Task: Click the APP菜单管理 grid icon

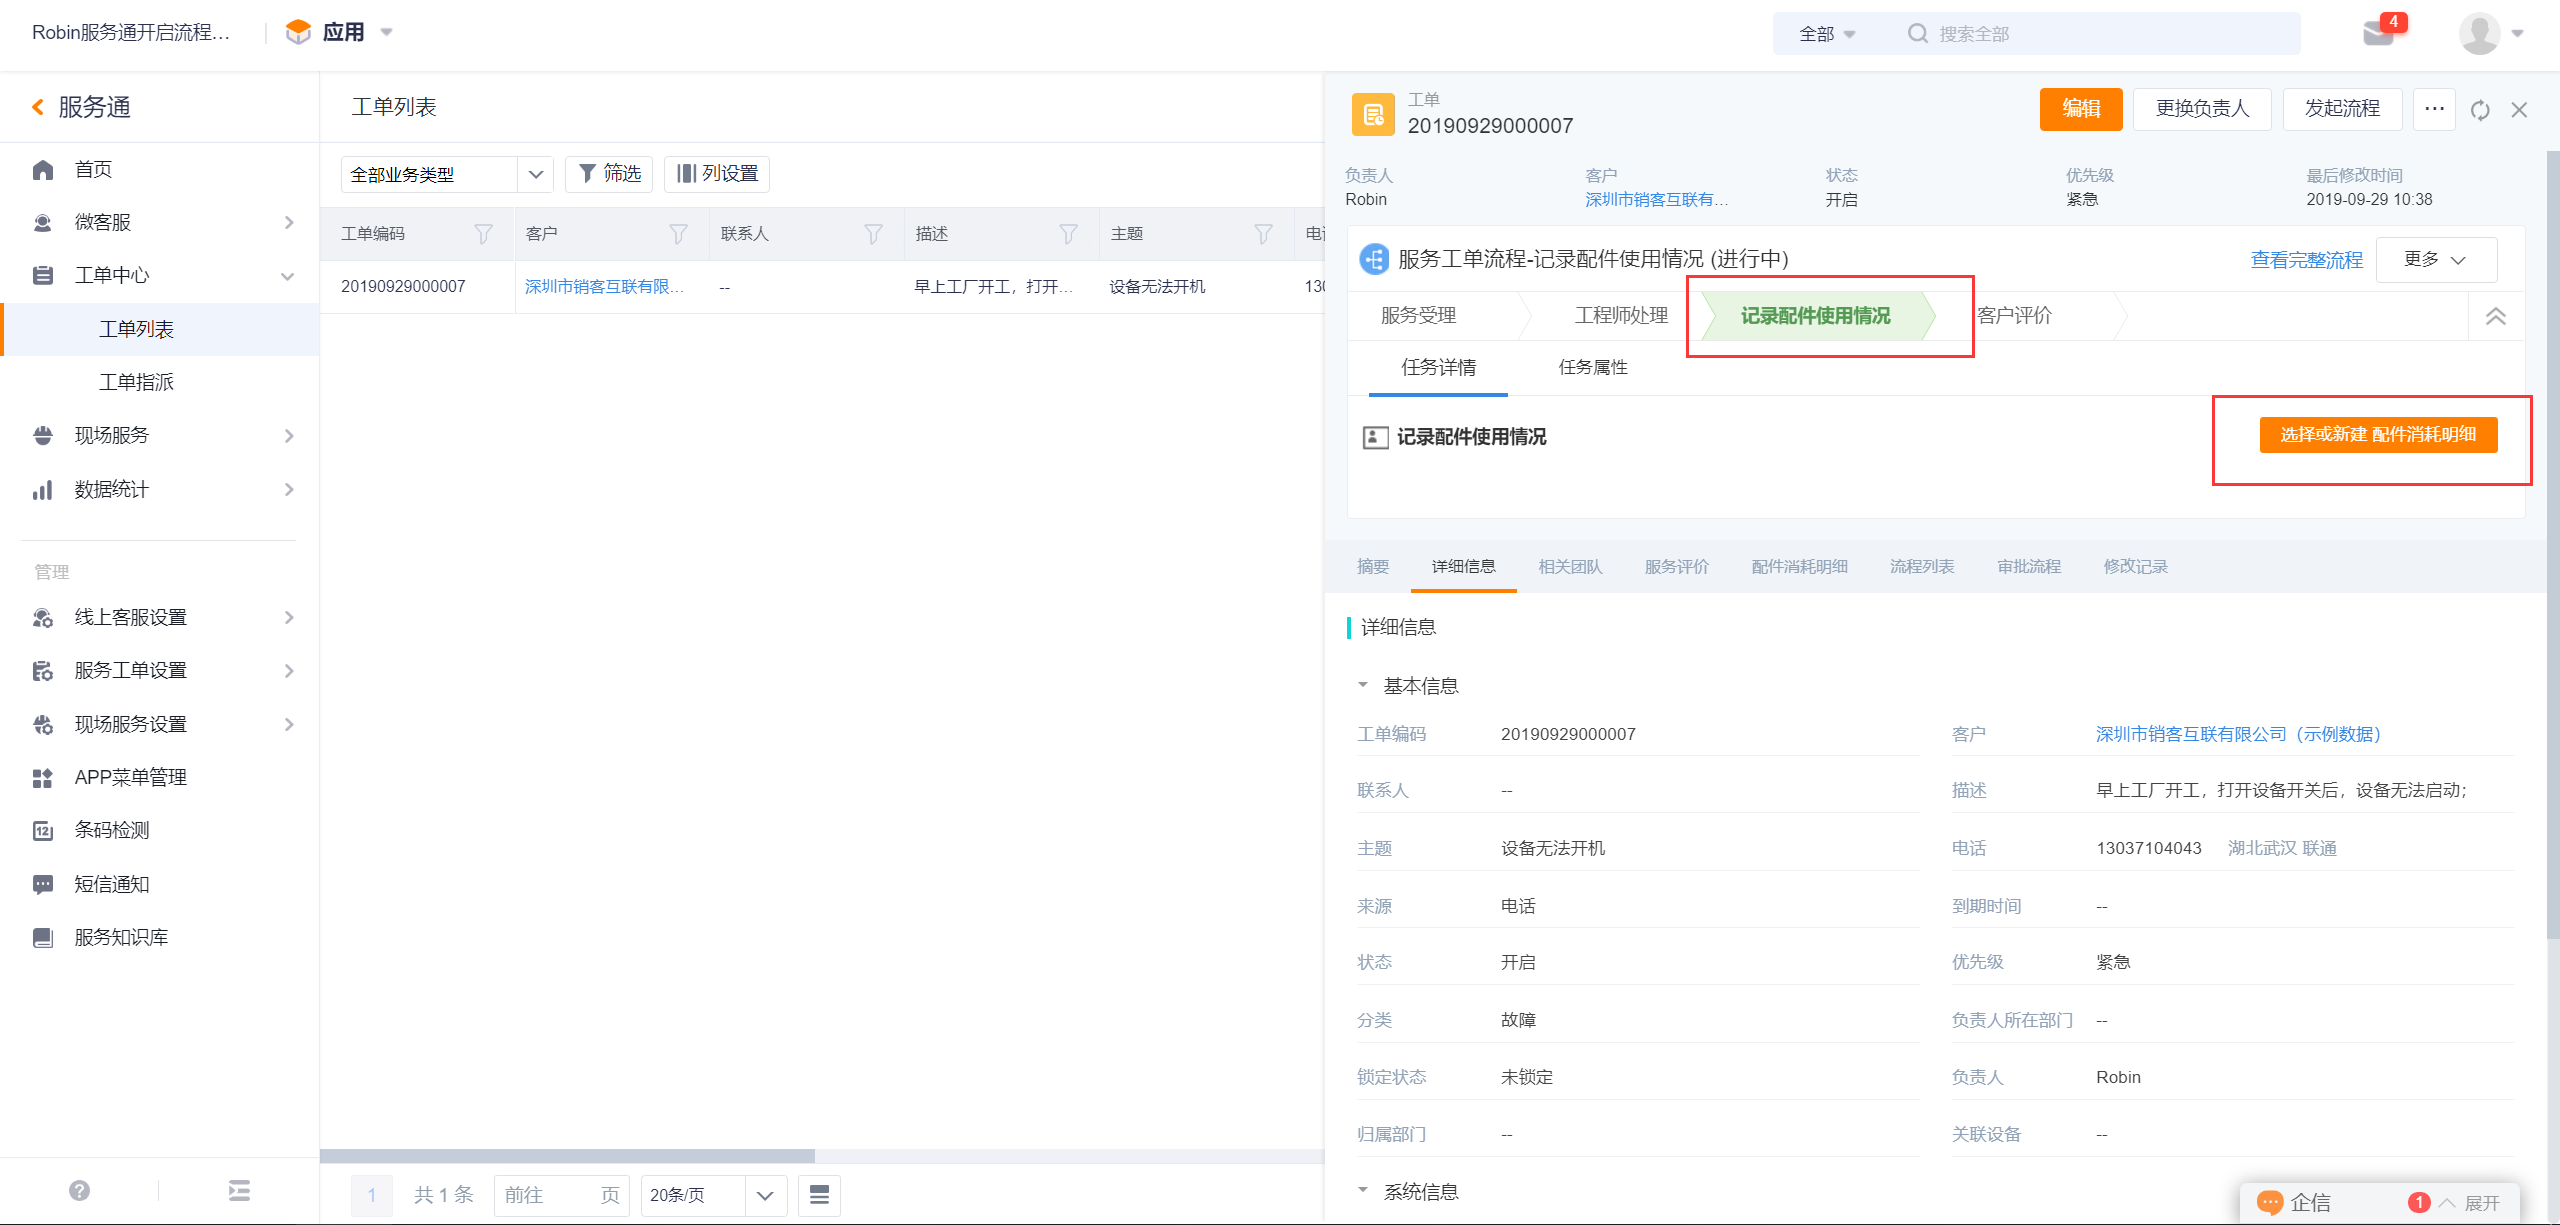Action: (x=43, y=778)
